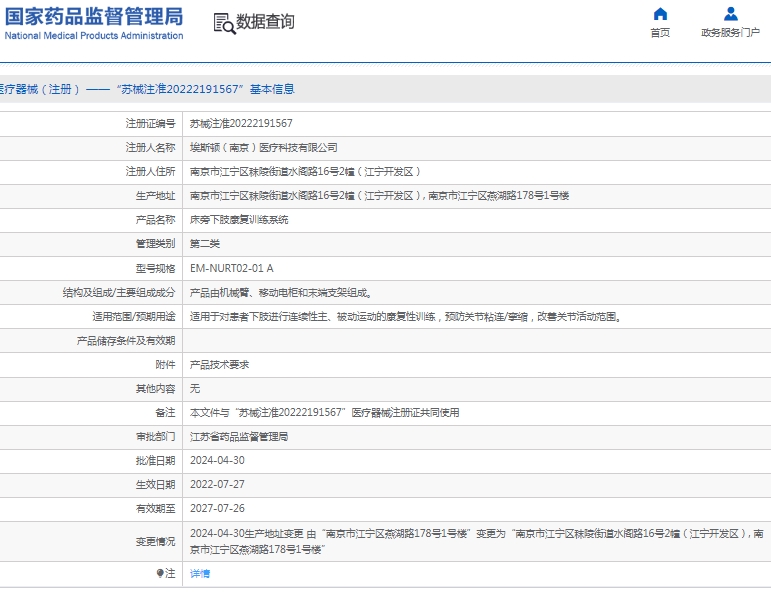Select approving department 江苏省药品监督管理局

point(239,437)
